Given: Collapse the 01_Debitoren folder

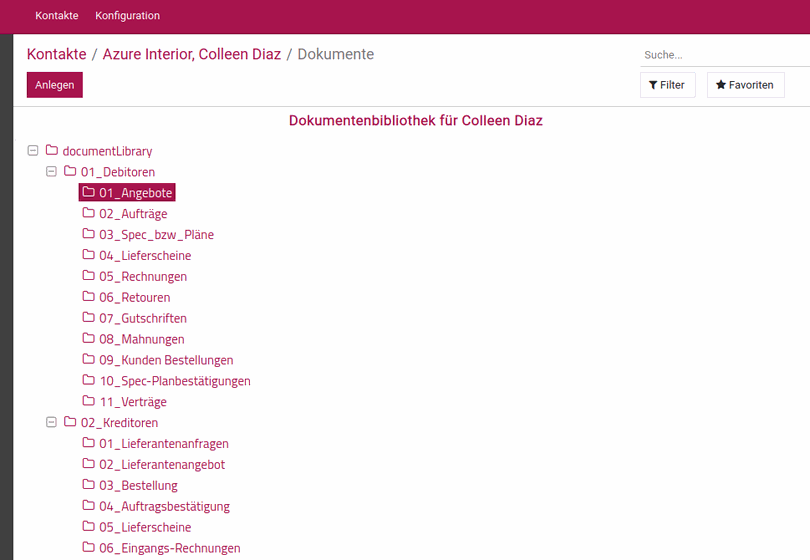Looking at the screenshot, I should pyautogui.click(x=51, y=171).
